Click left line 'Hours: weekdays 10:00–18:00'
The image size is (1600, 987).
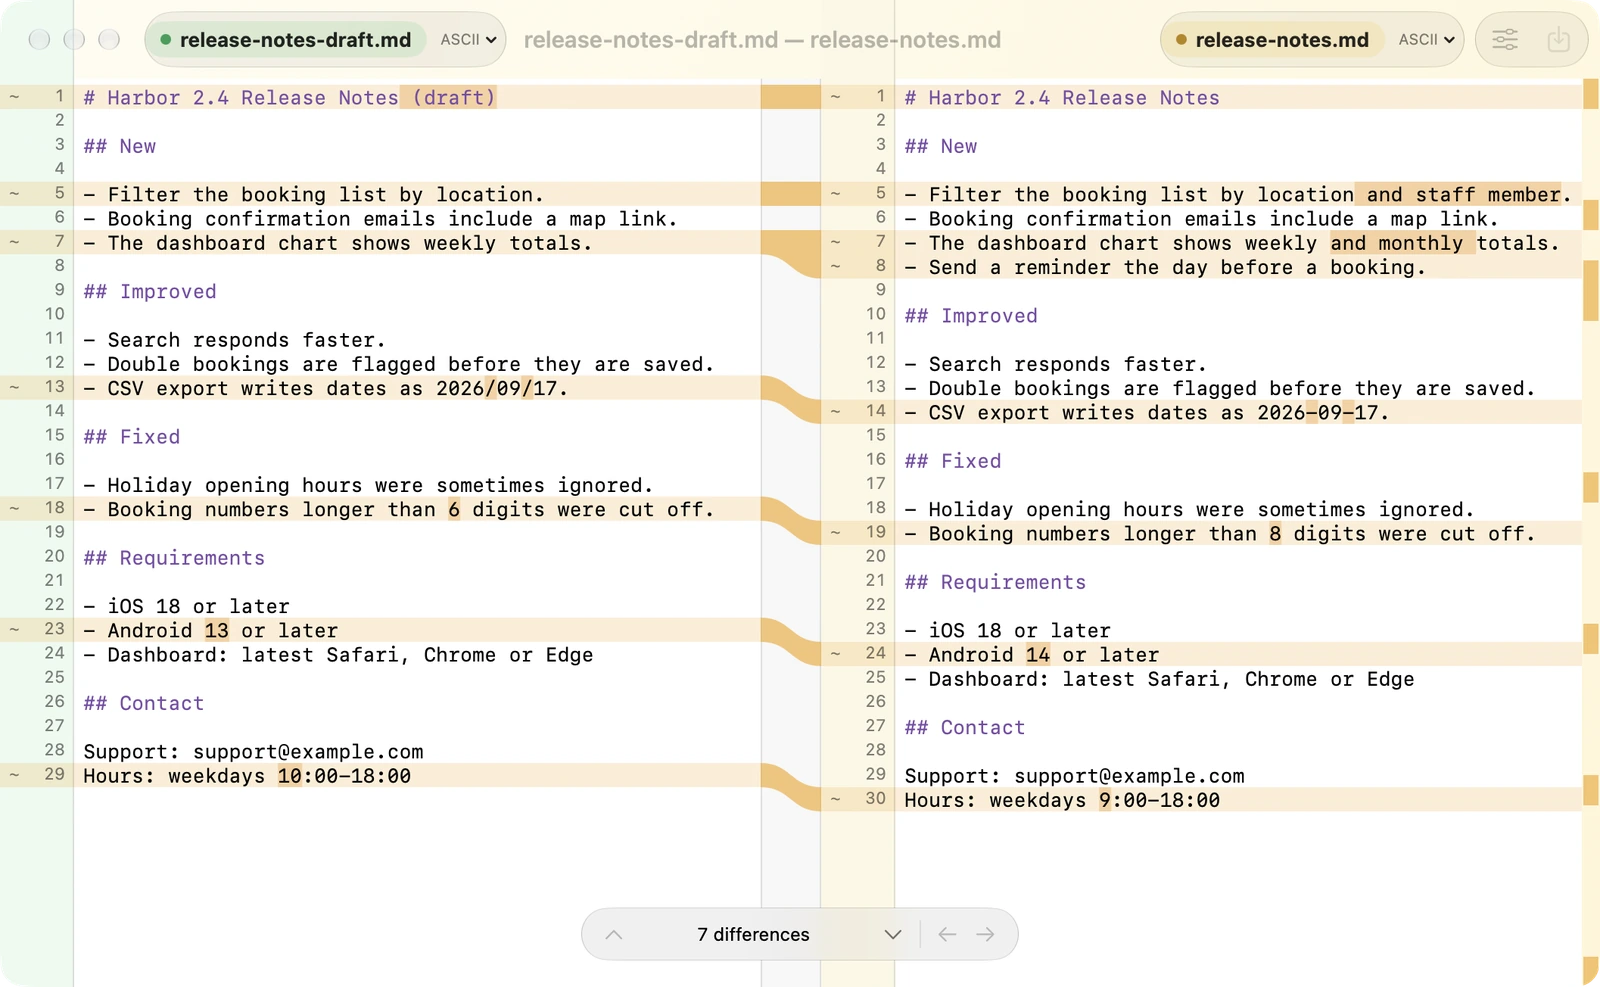tap(247, 775)
